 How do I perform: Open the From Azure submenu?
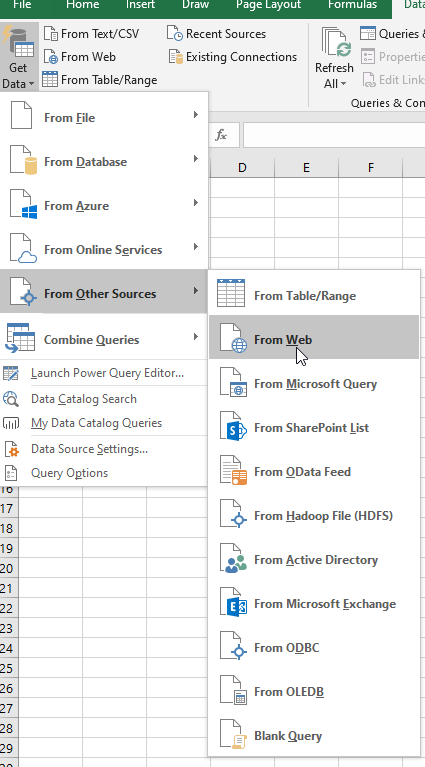[x=104, y=203]
